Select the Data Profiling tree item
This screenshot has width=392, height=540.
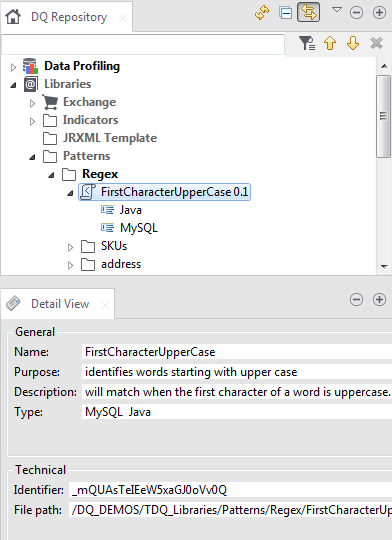(x=82, y=66)
